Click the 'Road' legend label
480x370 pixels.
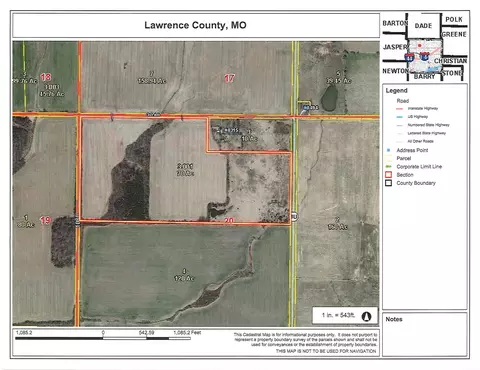(403, 101)
